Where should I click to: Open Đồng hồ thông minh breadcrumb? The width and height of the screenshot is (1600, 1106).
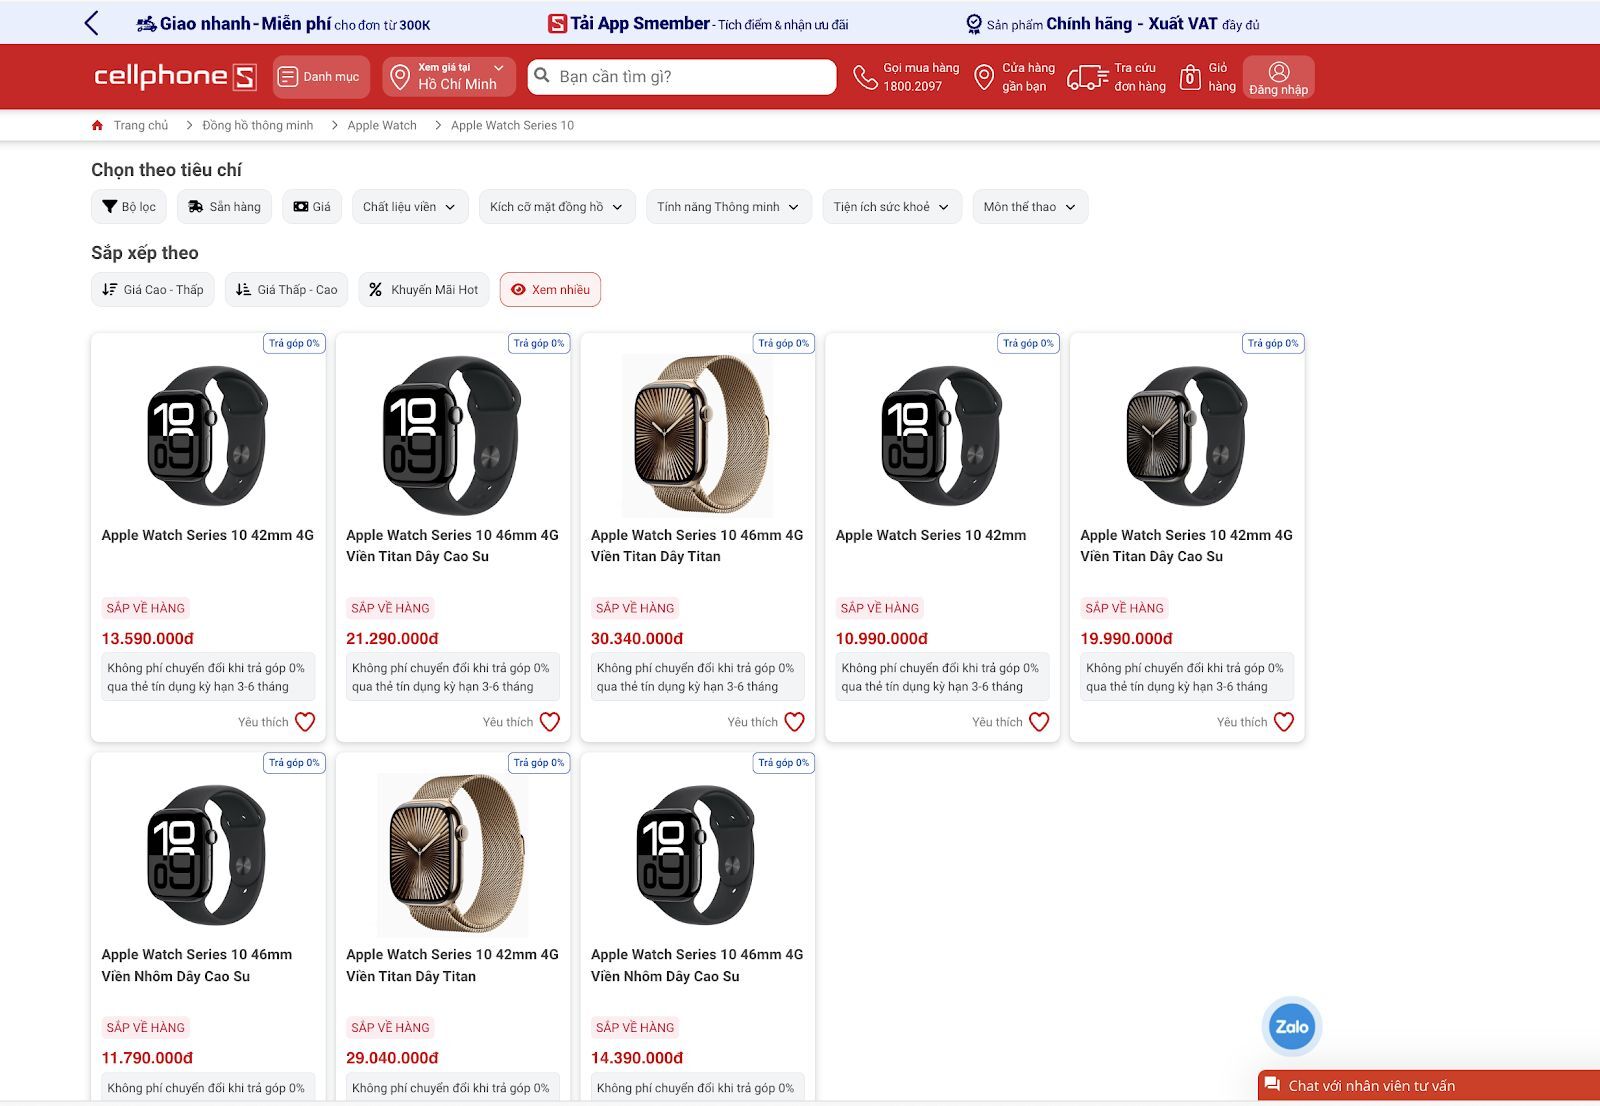[x=257, y=125]
